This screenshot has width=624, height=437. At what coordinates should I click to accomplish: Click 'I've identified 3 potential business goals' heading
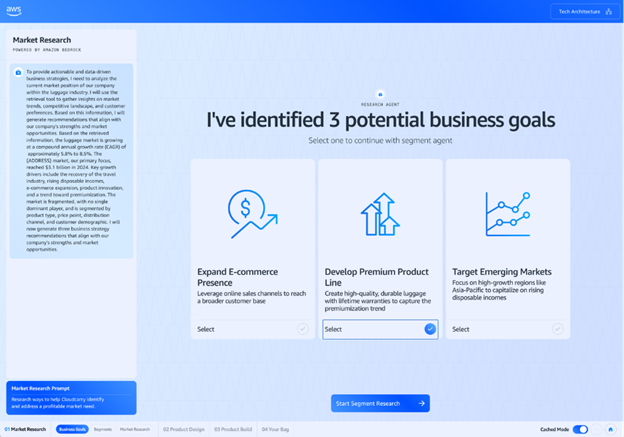(380, 120)
